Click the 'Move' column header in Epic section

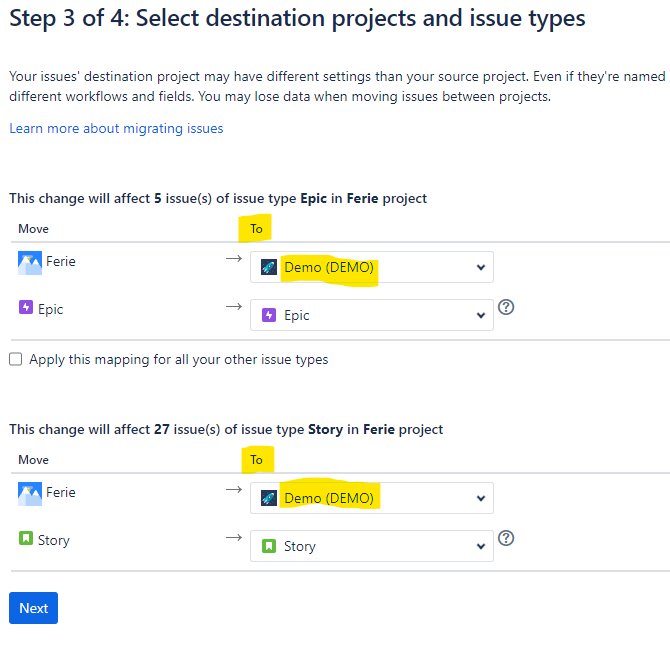point(33,229)
